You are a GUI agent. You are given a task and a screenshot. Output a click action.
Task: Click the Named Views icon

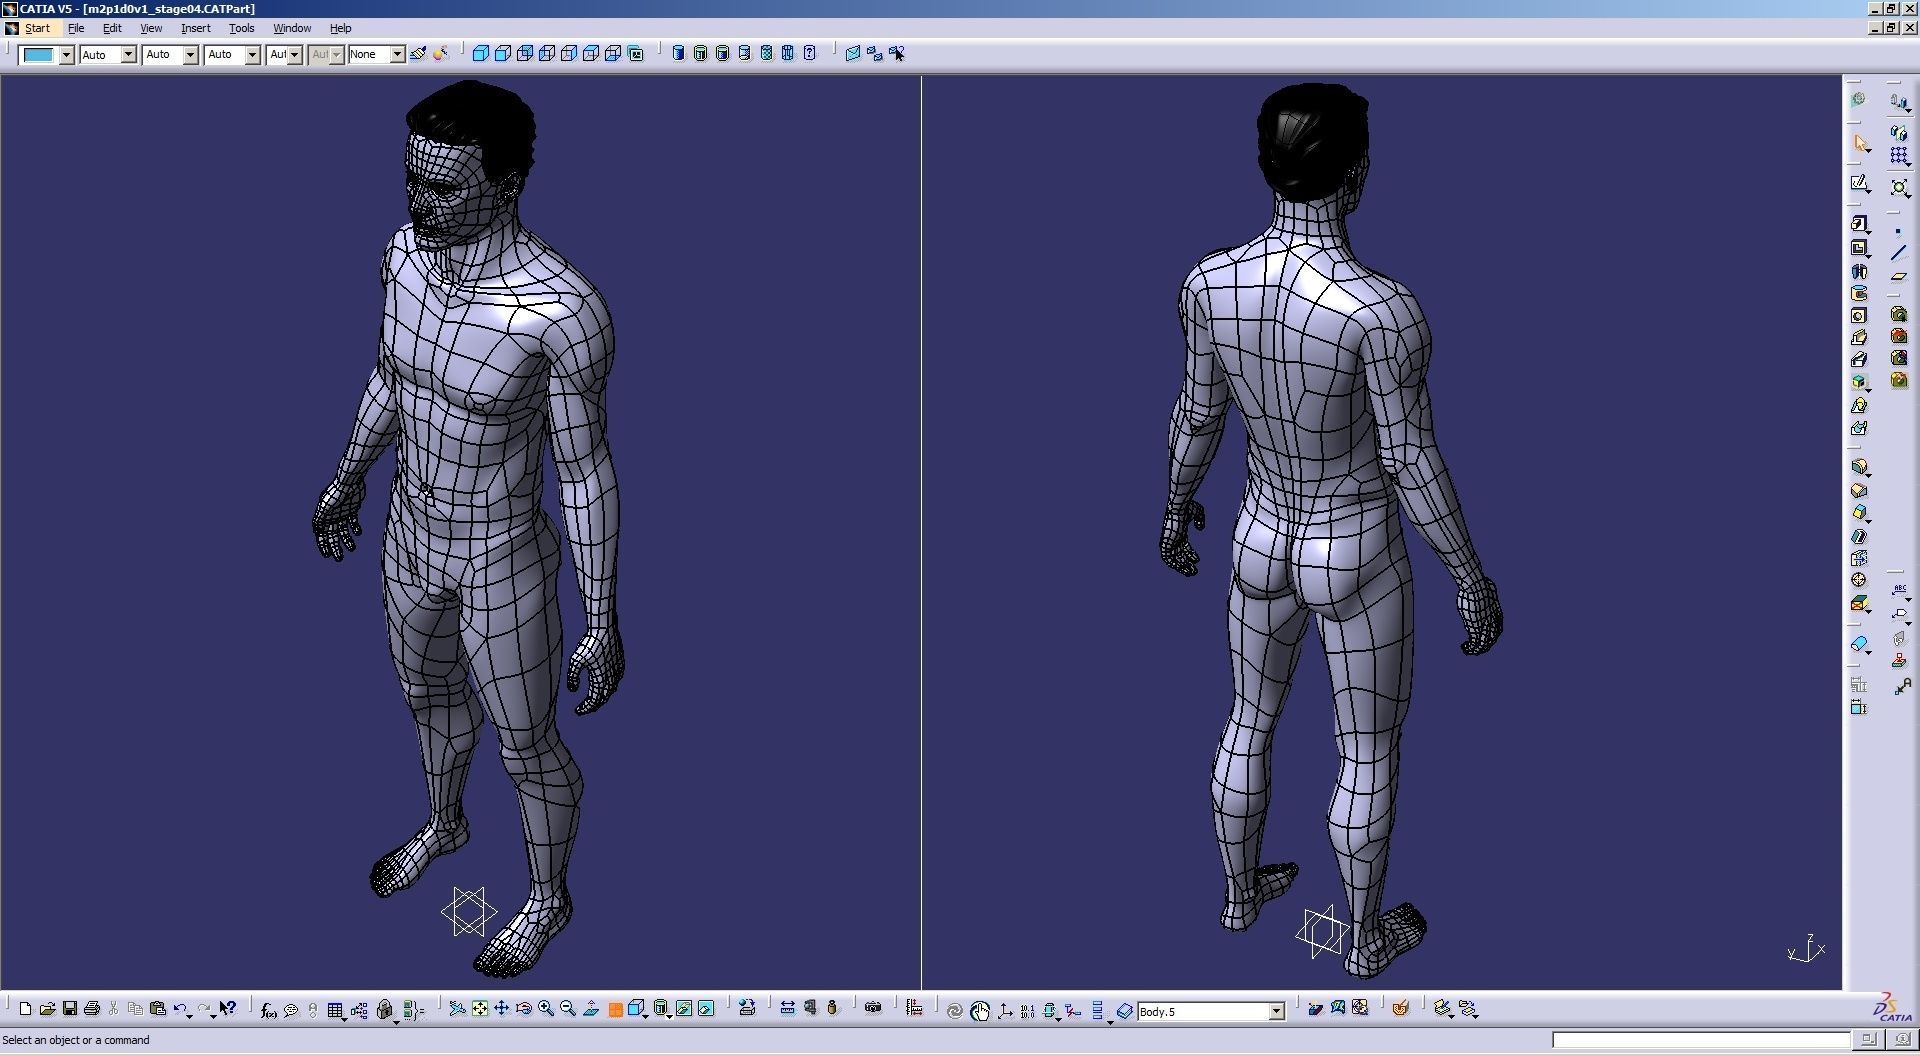pyautogui.click(x=636, y=54)
